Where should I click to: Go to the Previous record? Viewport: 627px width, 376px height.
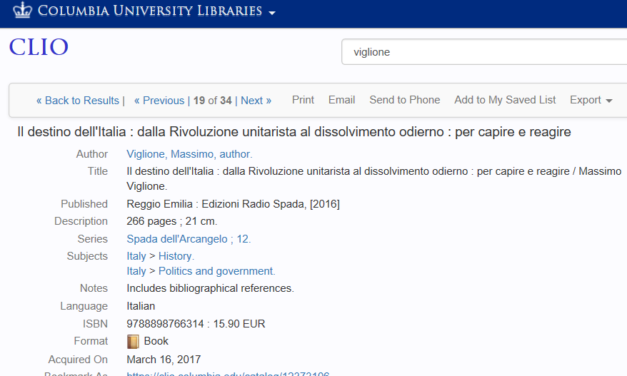(x=159, y=100)
